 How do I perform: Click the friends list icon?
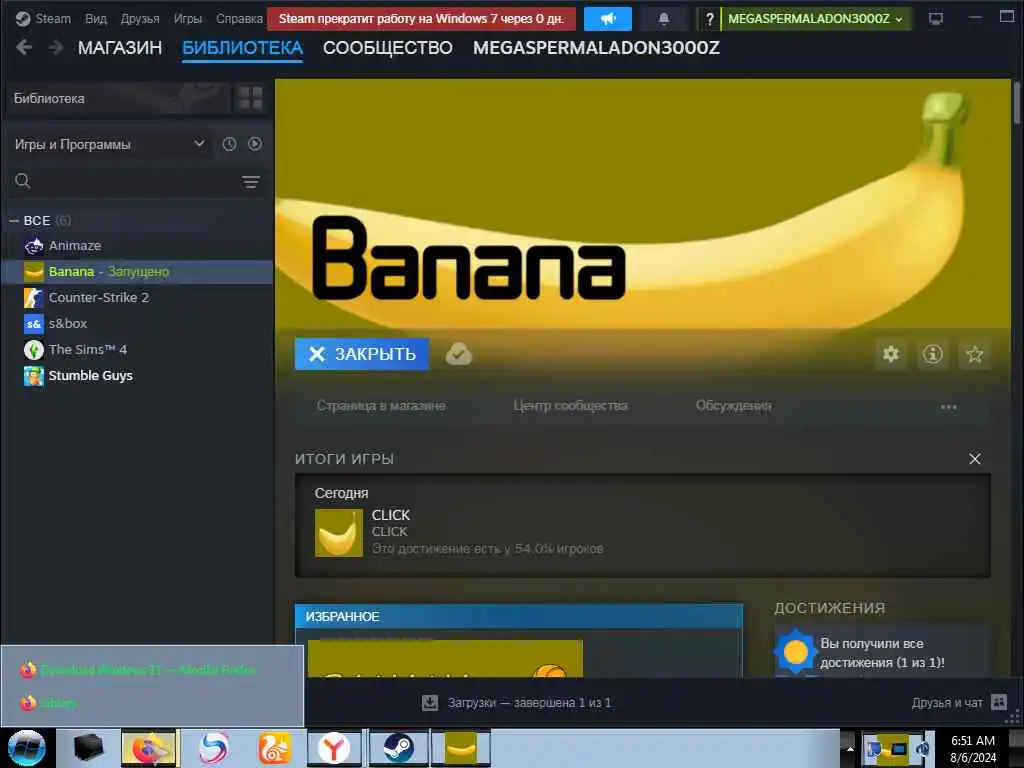coord(999,702)
